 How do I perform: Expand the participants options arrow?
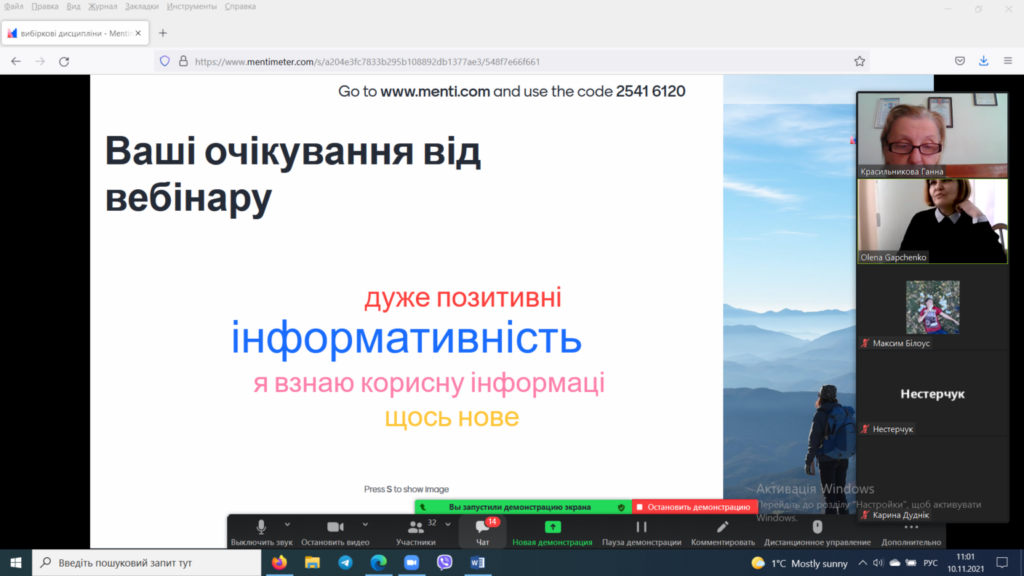click(x=446, y=524)
